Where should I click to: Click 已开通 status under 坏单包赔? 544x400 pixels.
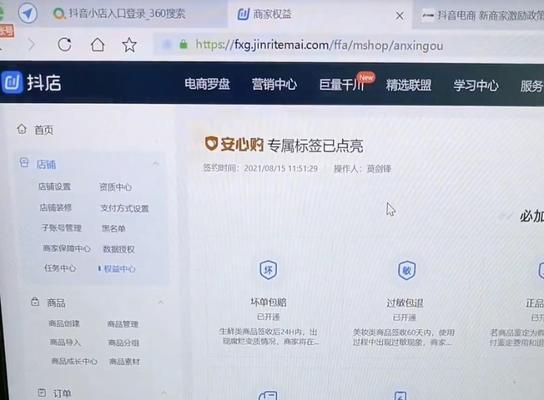[268, 317]
